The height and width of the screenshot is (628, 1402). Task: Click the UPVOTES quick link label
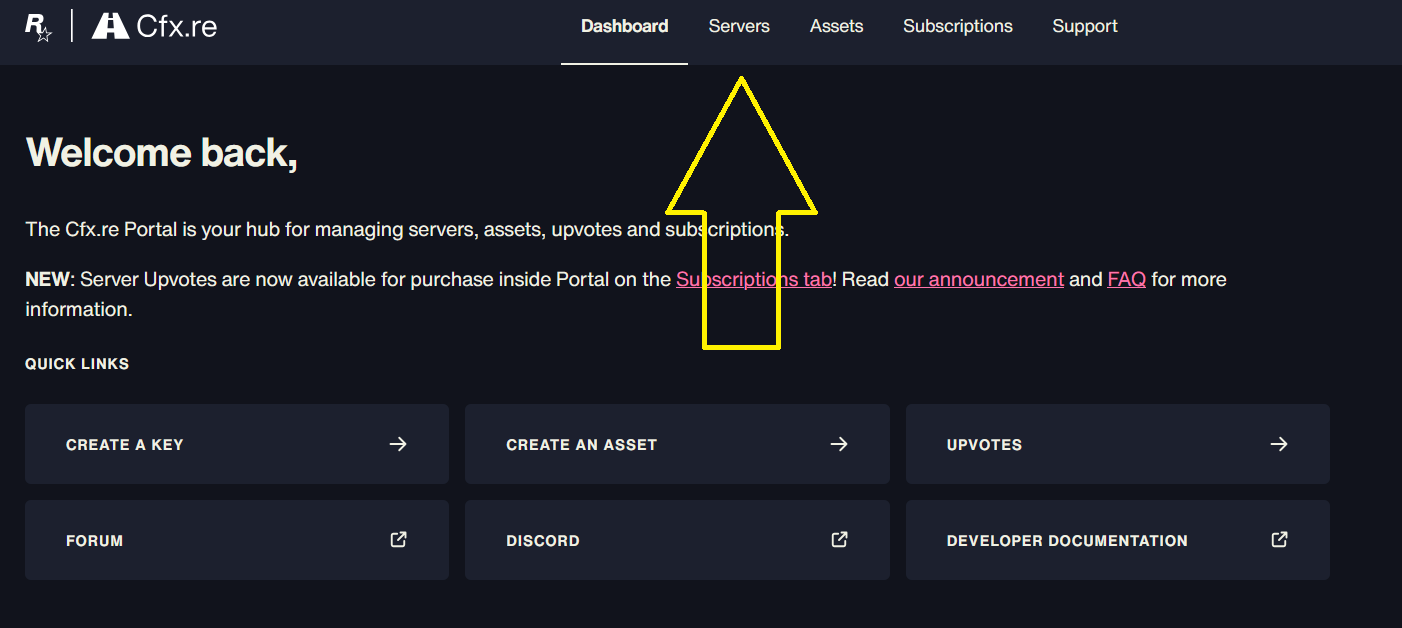984,445
